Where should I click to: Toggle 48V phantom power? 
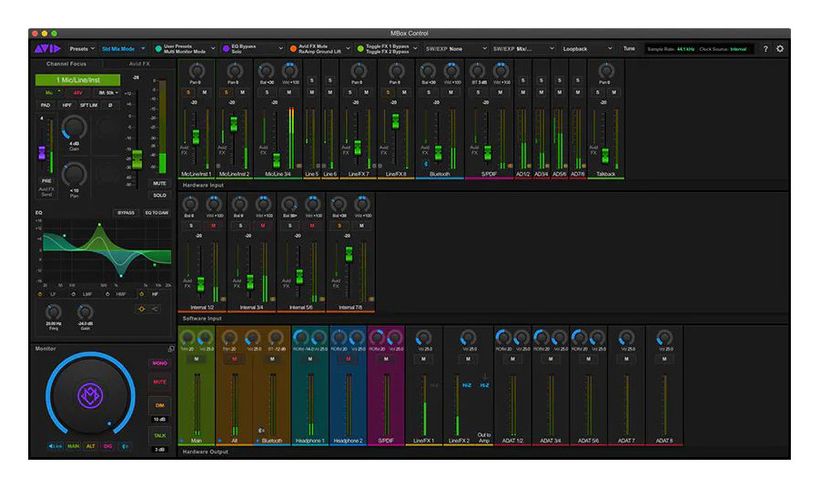coord(77,93)
